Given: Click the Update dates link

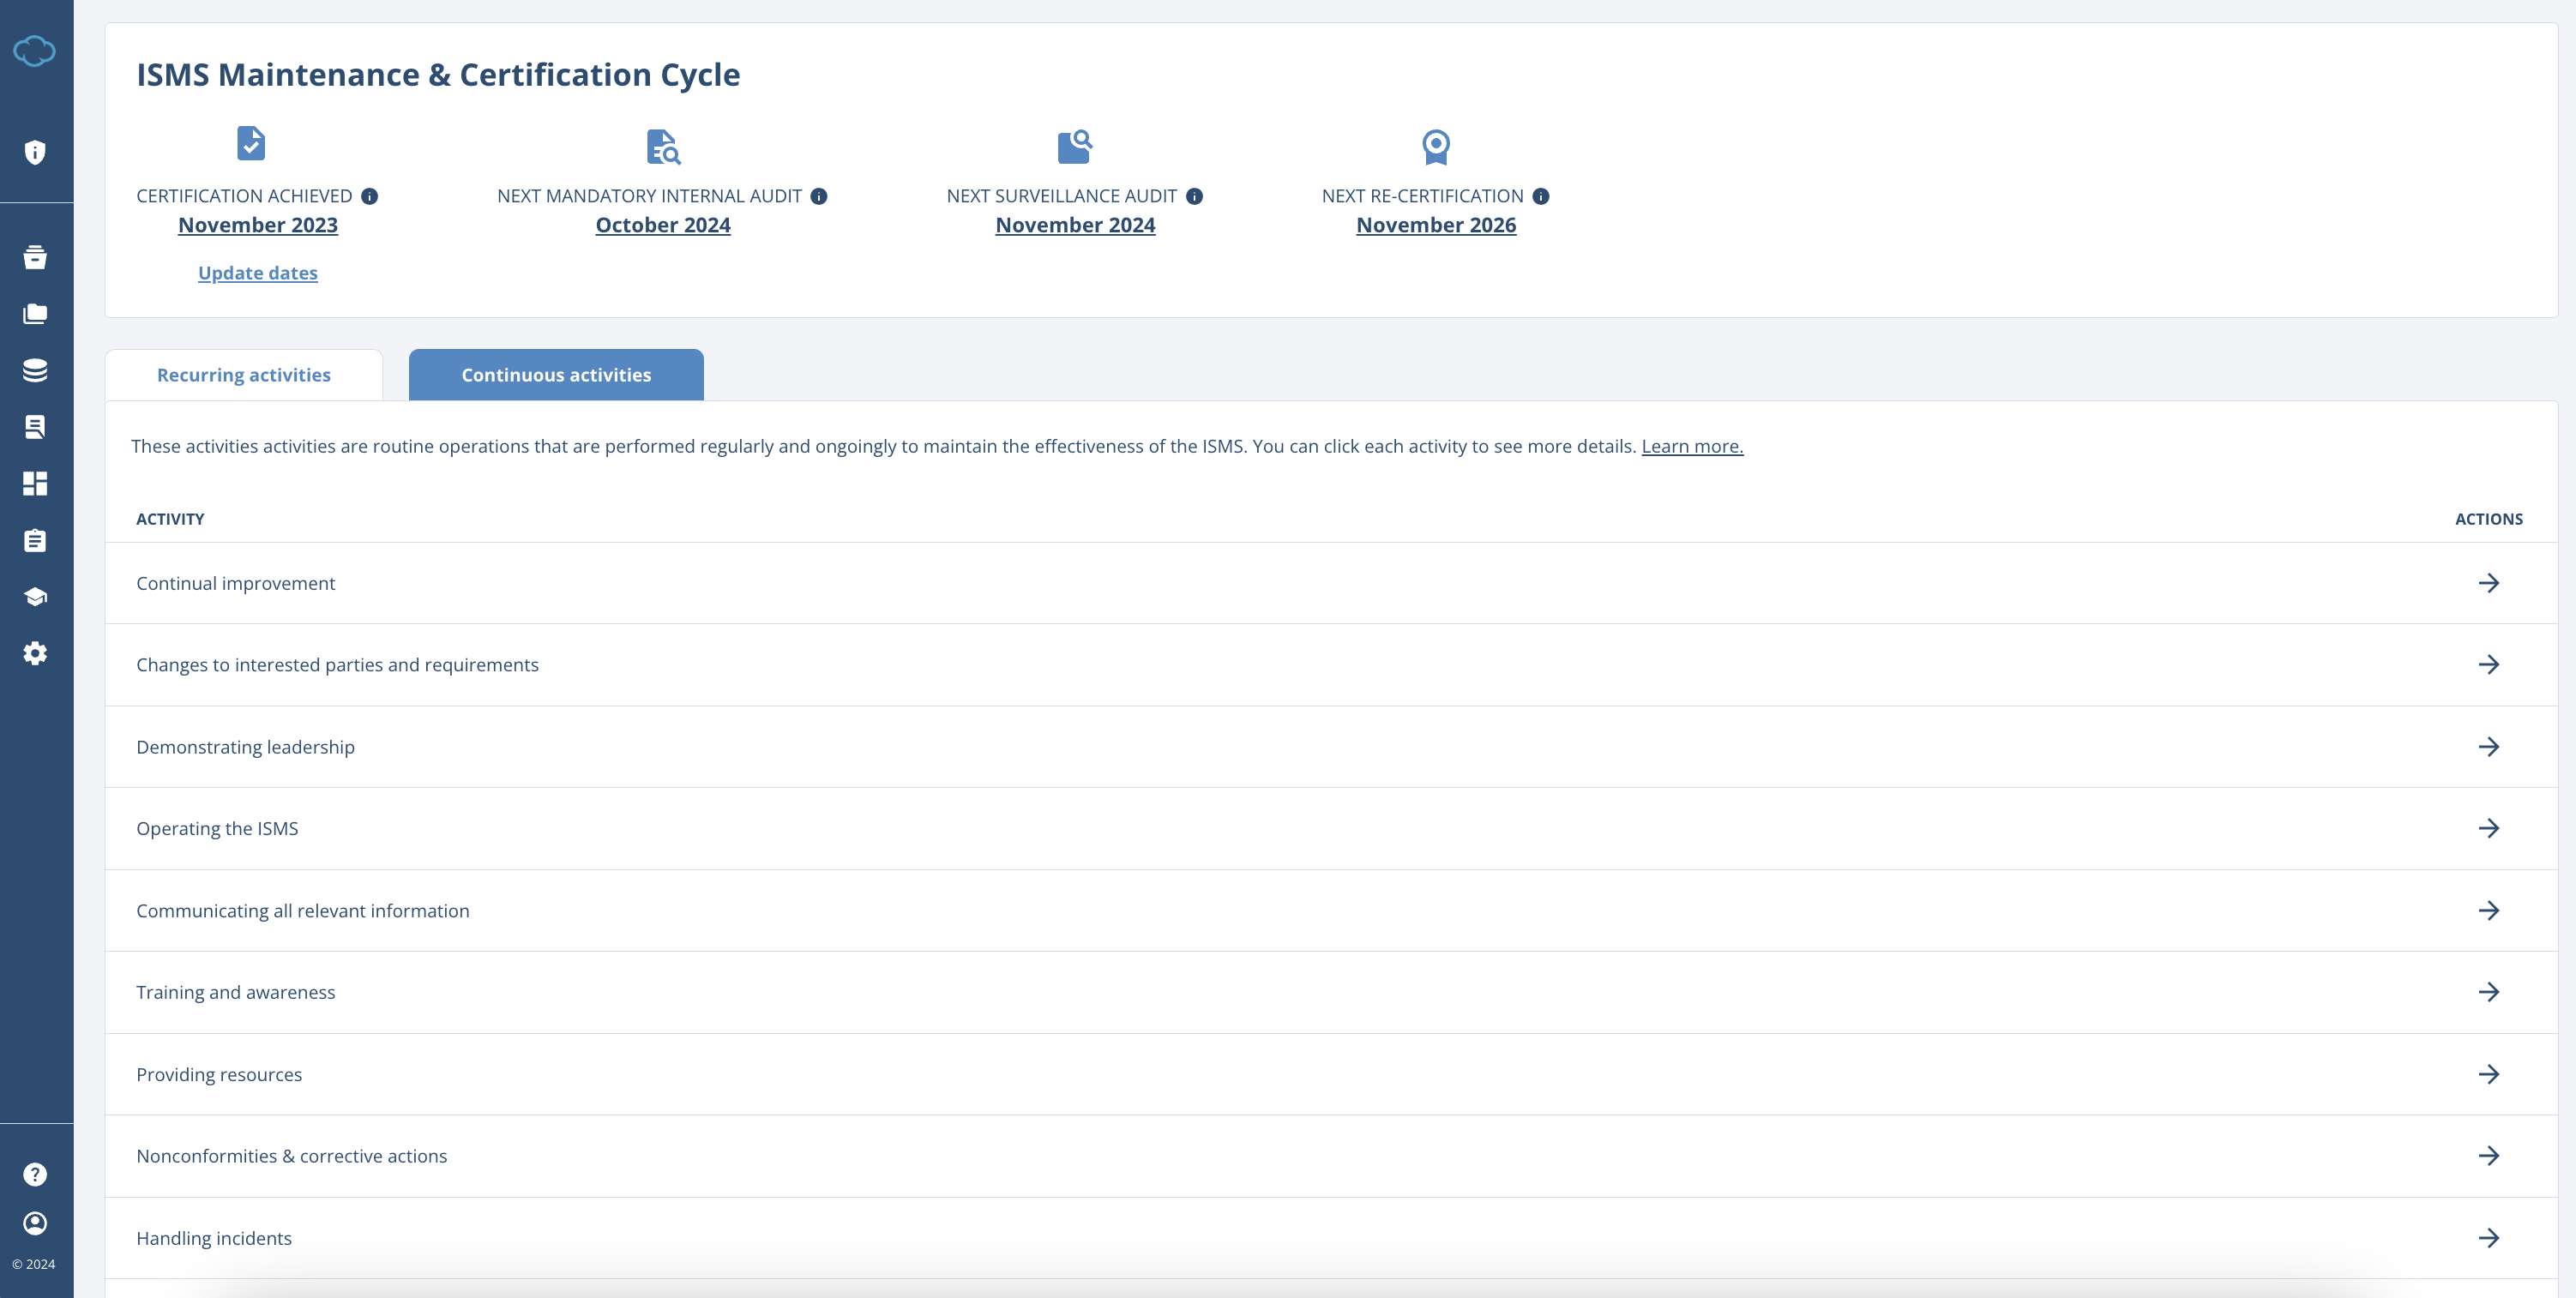Looking at the screenshot, I should coord(257,272).
